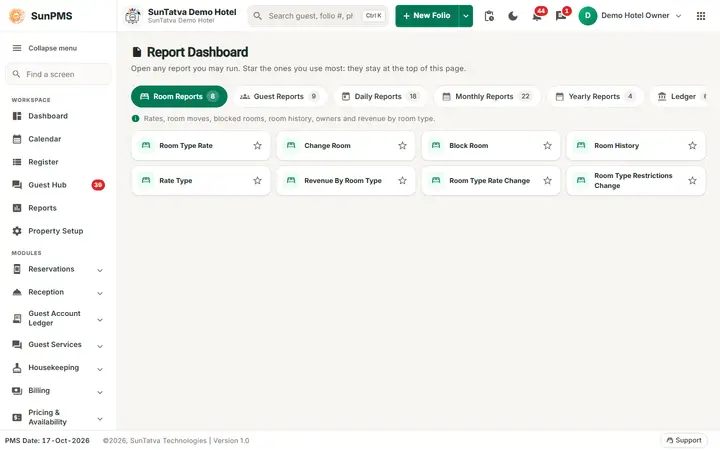Viewport: 720px width, 450px height.
Task: Switch to the Ledger tab
Action: coord(679,96)
